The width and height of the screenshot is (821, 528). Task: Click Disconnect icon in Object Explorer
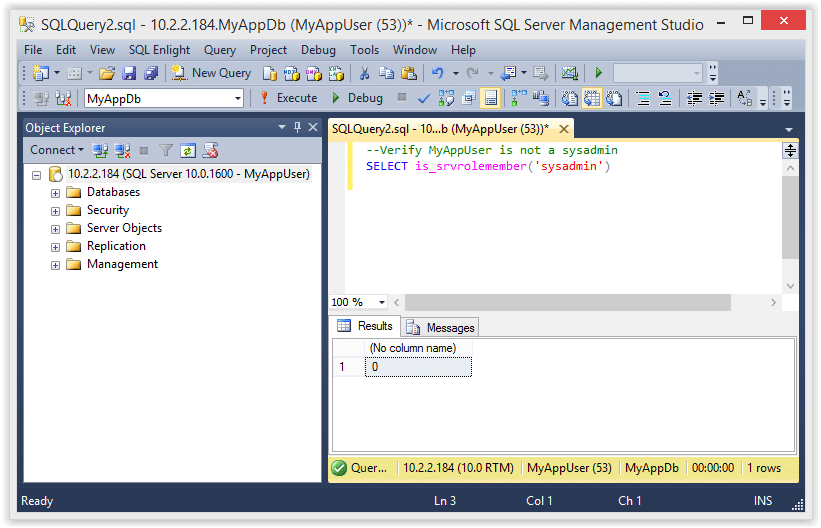(122, 151)
